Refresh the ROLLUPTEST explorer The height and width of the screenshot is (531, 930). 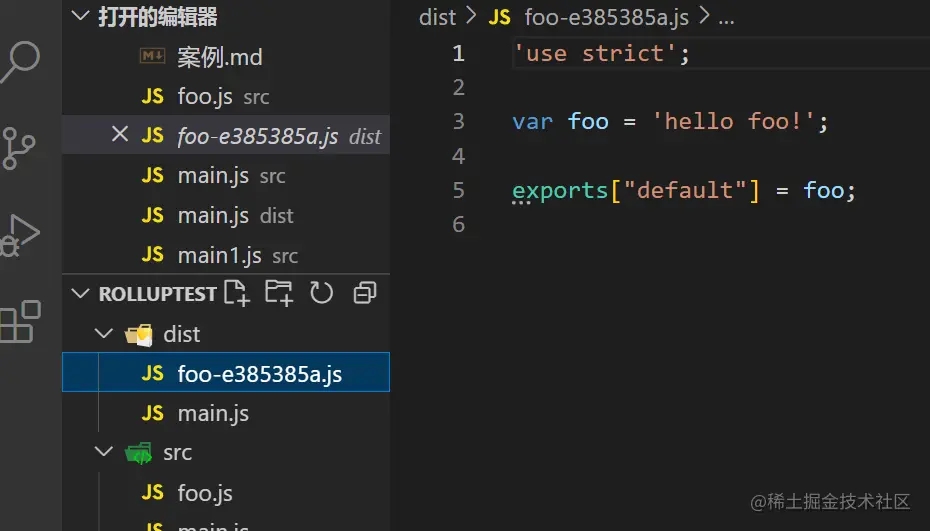click(x=321, y=293)
